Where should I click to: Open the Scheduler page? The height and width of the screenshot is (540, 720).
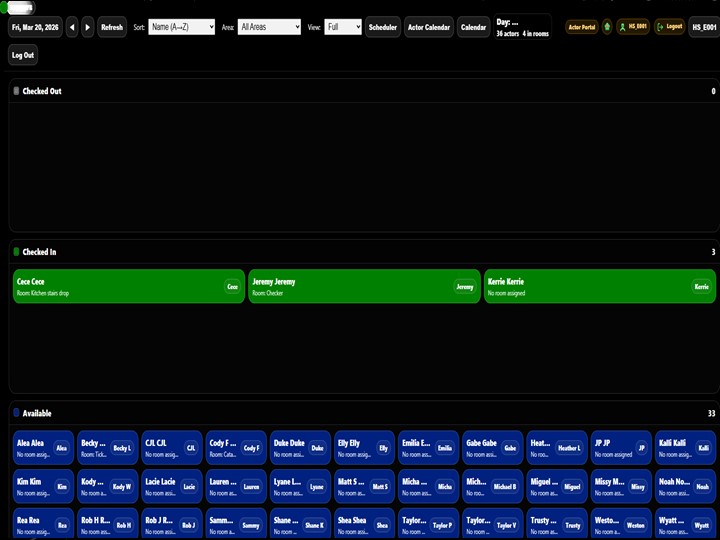click(382, 27)
